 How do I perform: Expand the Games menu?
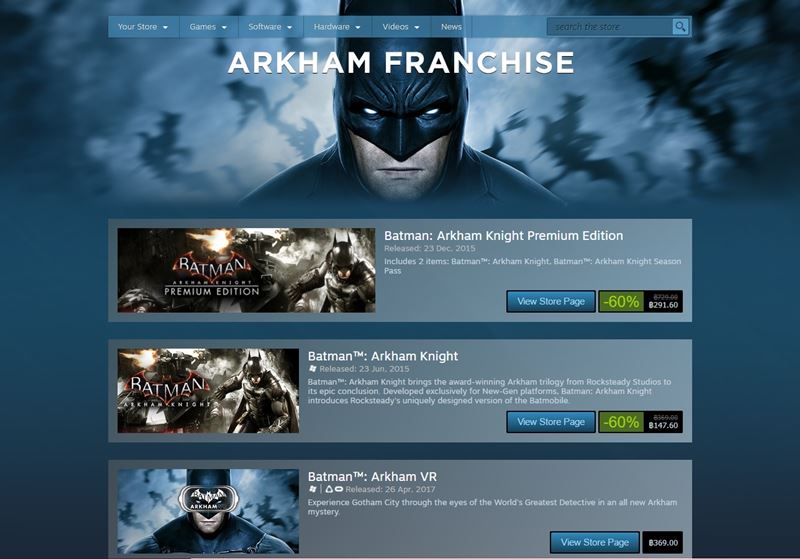pos(209,27)
